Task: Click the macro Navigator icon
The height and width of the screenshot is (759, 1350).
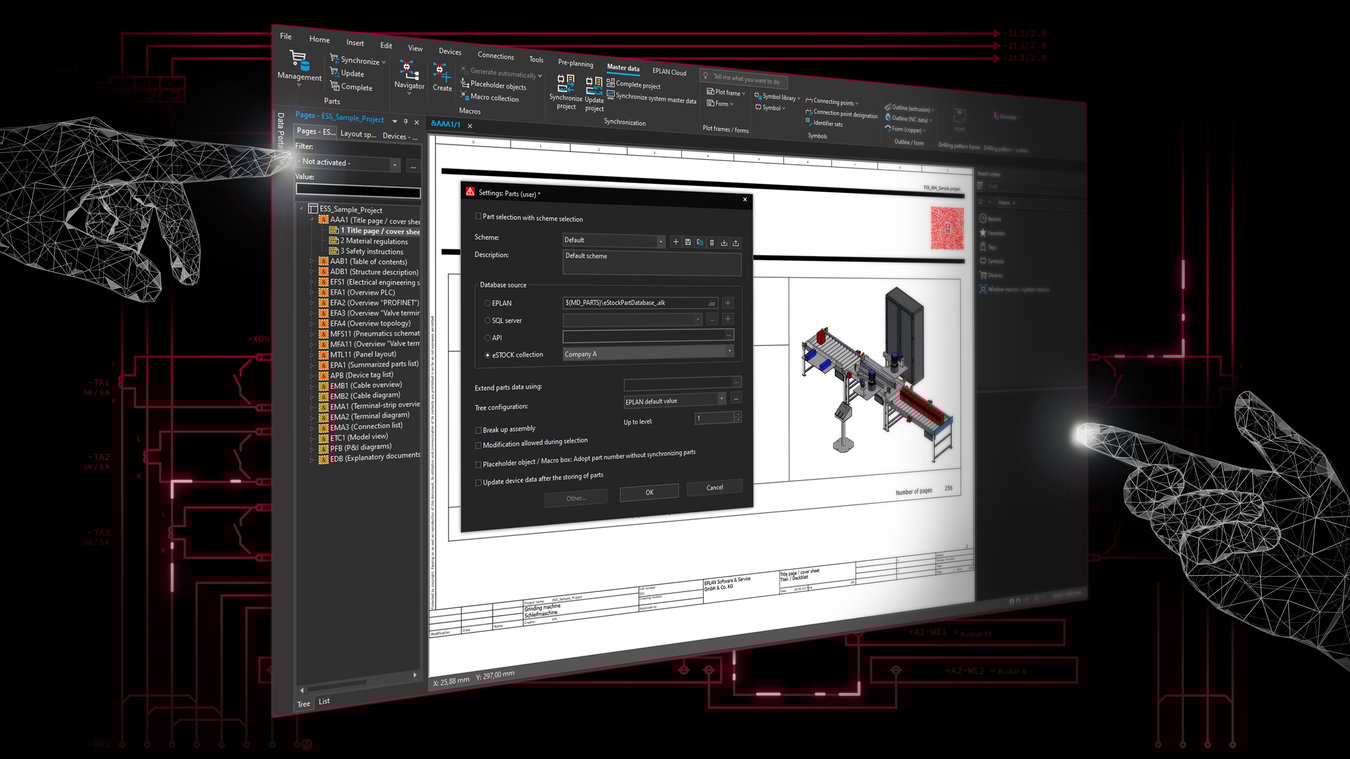Action: point(409,74)
